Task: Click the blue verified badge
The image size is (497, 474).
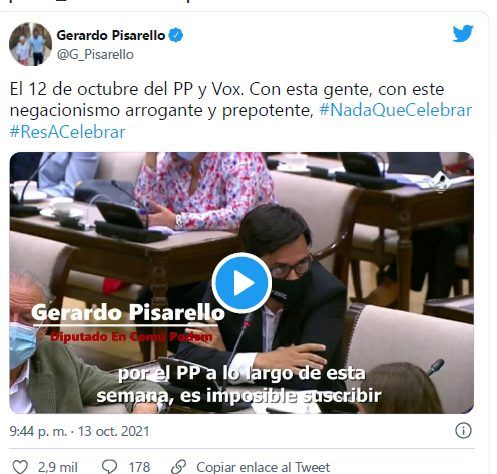Action: pyautogui.click(x=176, y=35)
